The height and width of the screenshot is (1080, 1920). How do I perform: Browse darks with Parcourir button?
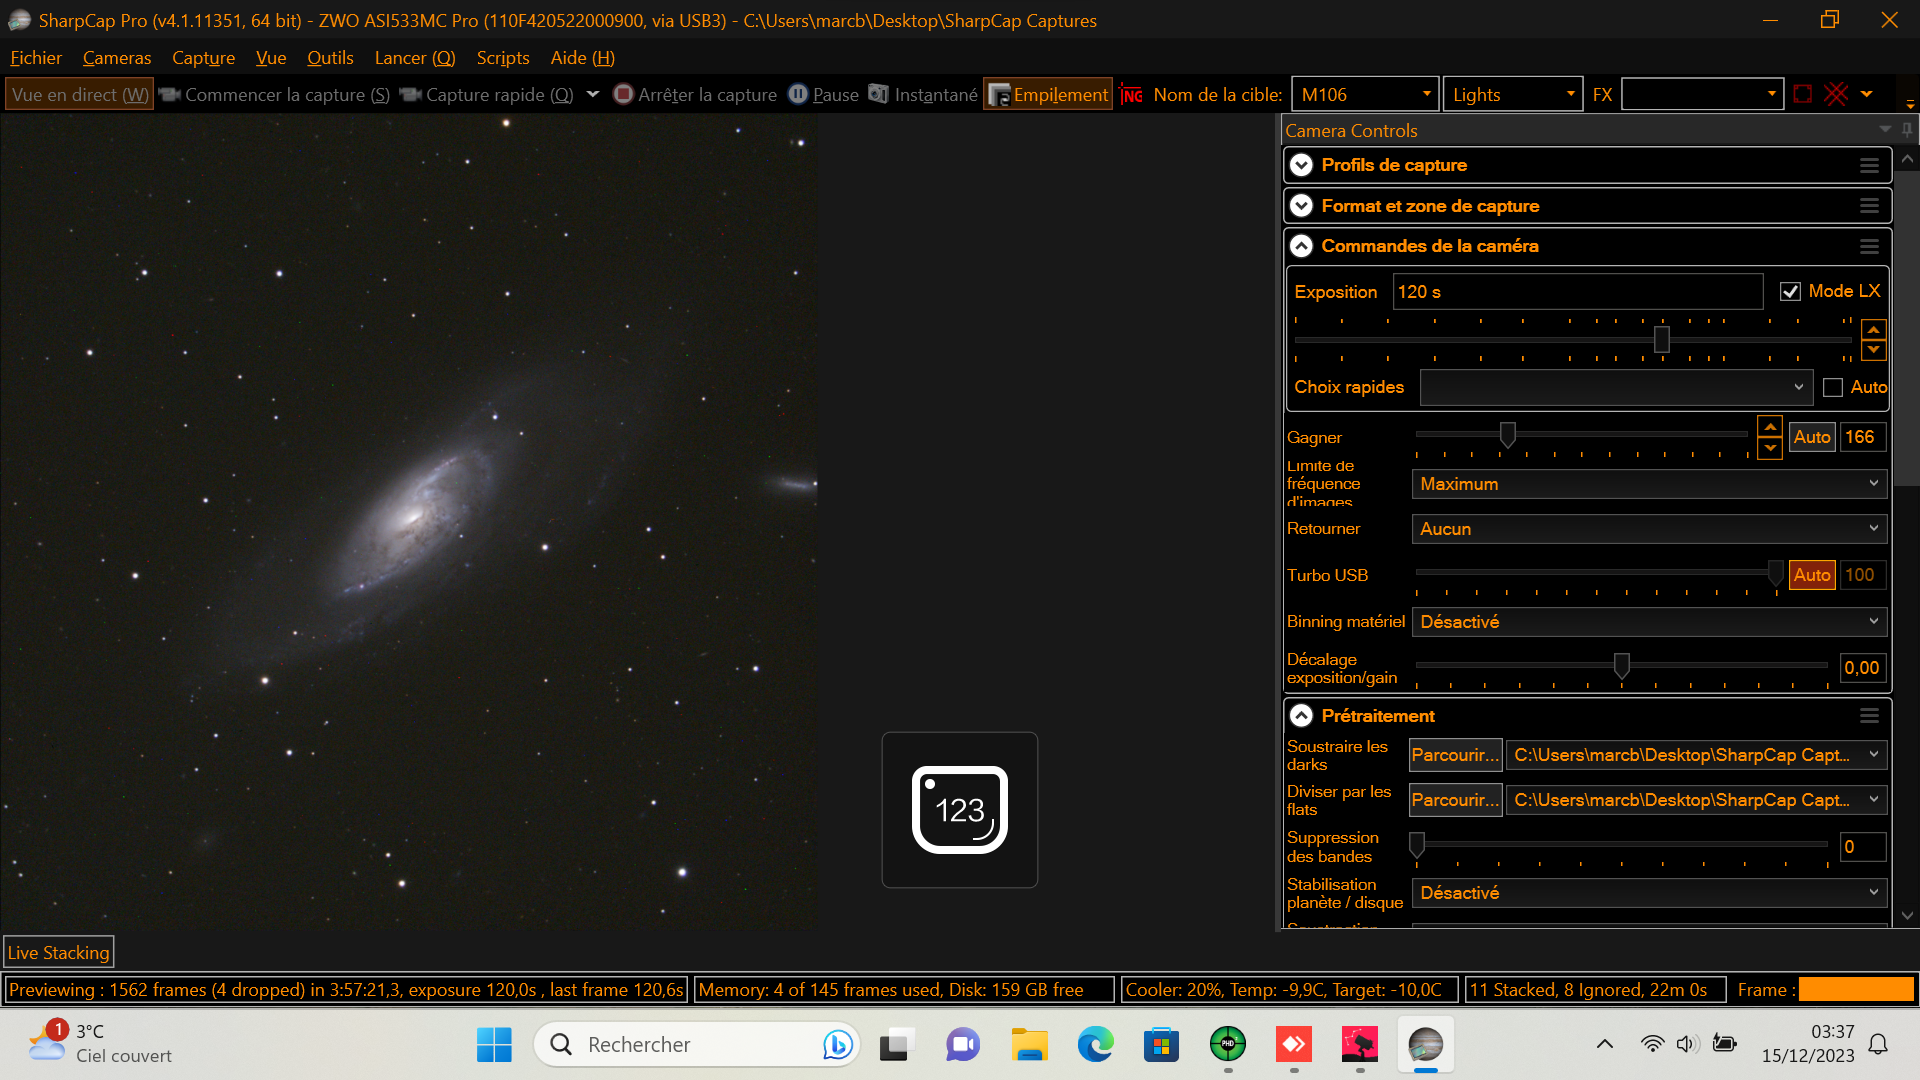click(1455, 755)
